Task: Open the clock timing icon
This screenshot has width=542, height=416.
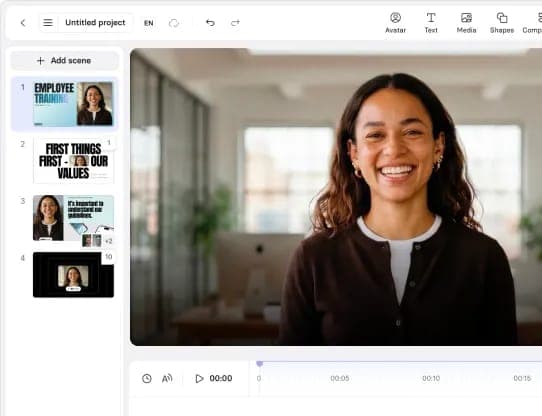Action: point(147,378)
